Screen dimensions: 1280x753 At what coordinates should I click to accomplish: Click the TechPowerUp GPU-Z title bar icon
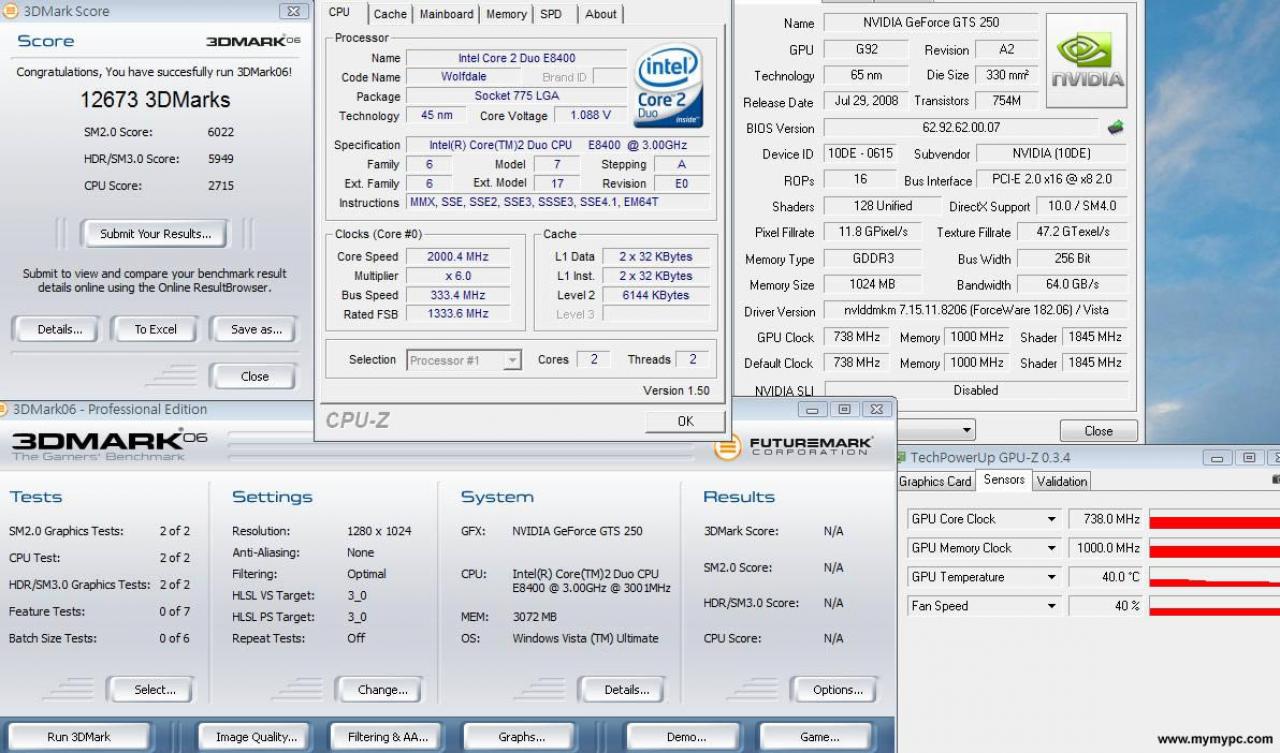coord(902,457)
